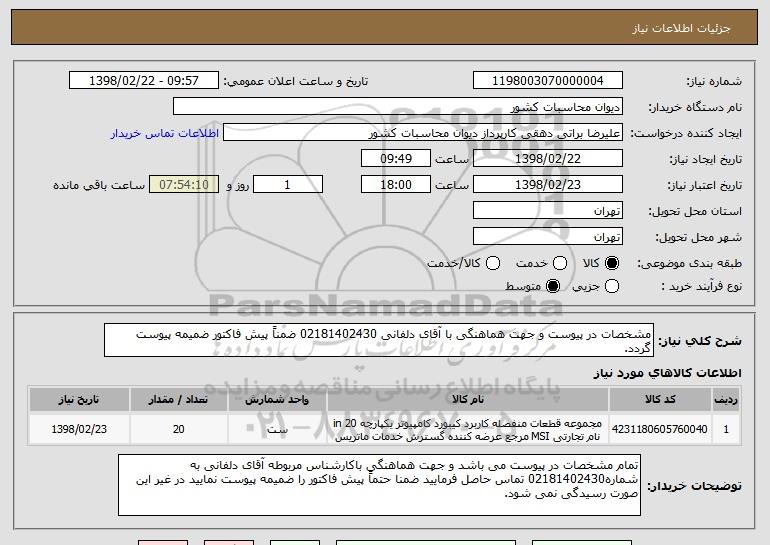Click the کد کالا column header

click(660, 400)
